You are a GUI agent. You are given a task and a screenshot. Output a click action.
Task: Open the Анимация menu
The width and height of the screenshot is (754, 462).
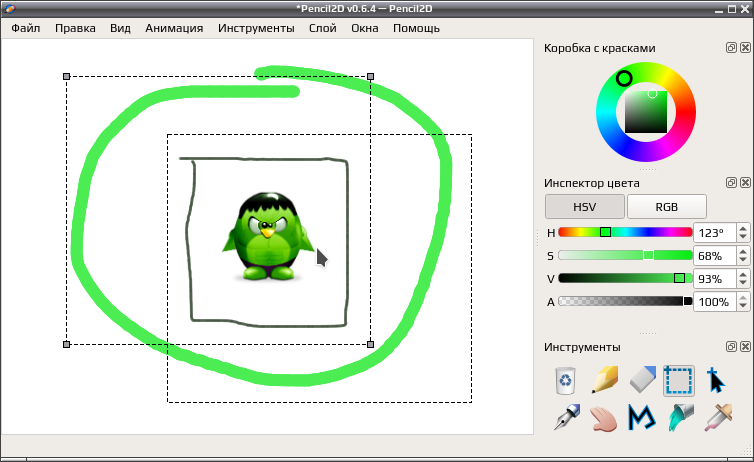point(174,28)
